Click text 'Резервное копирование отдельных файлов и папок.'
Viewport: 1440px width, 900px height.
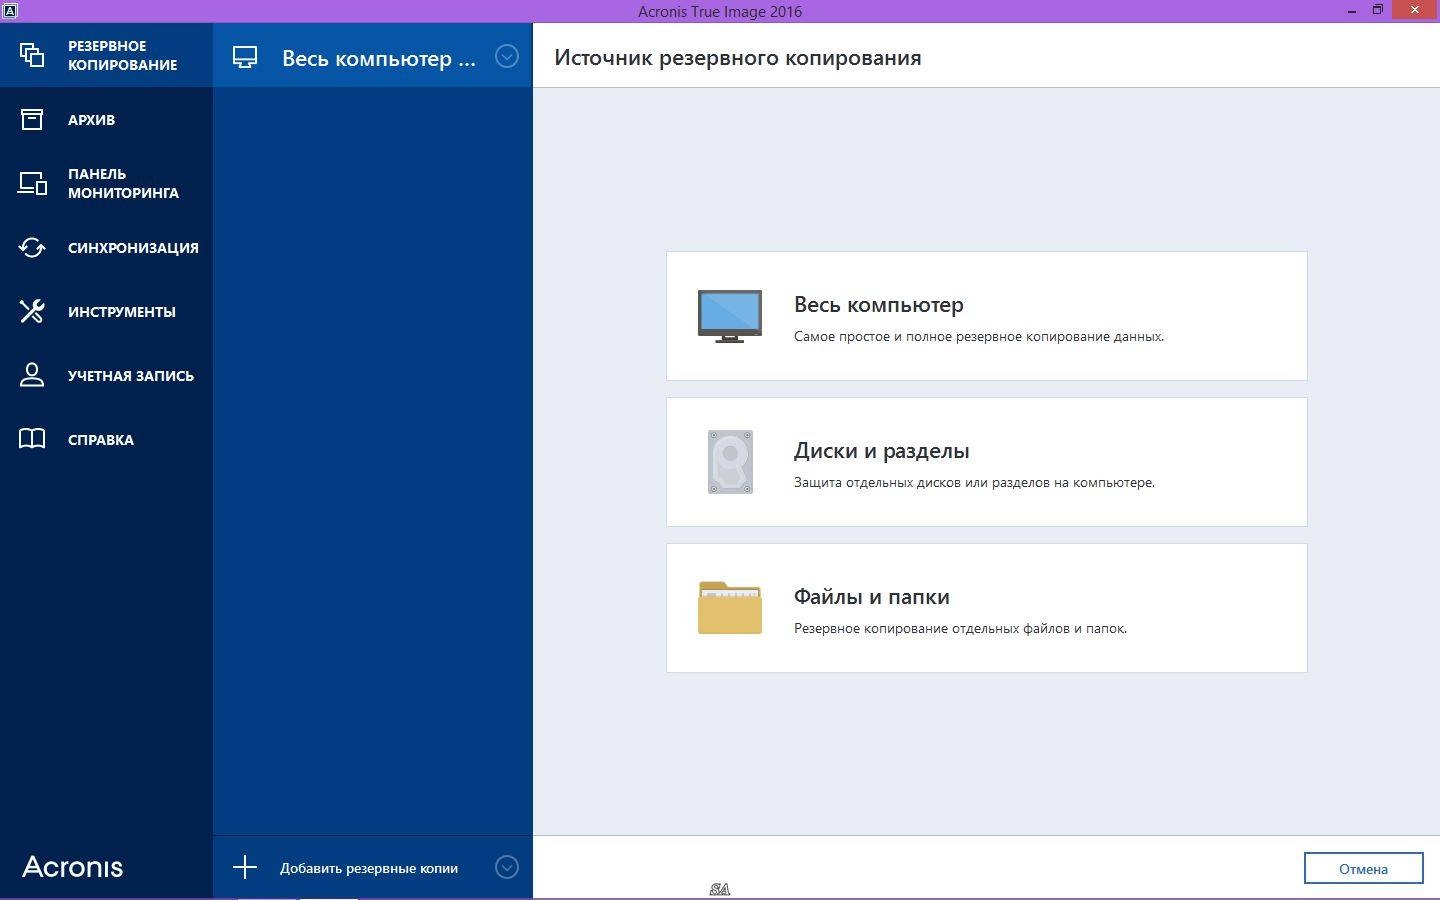coord(960,629)
